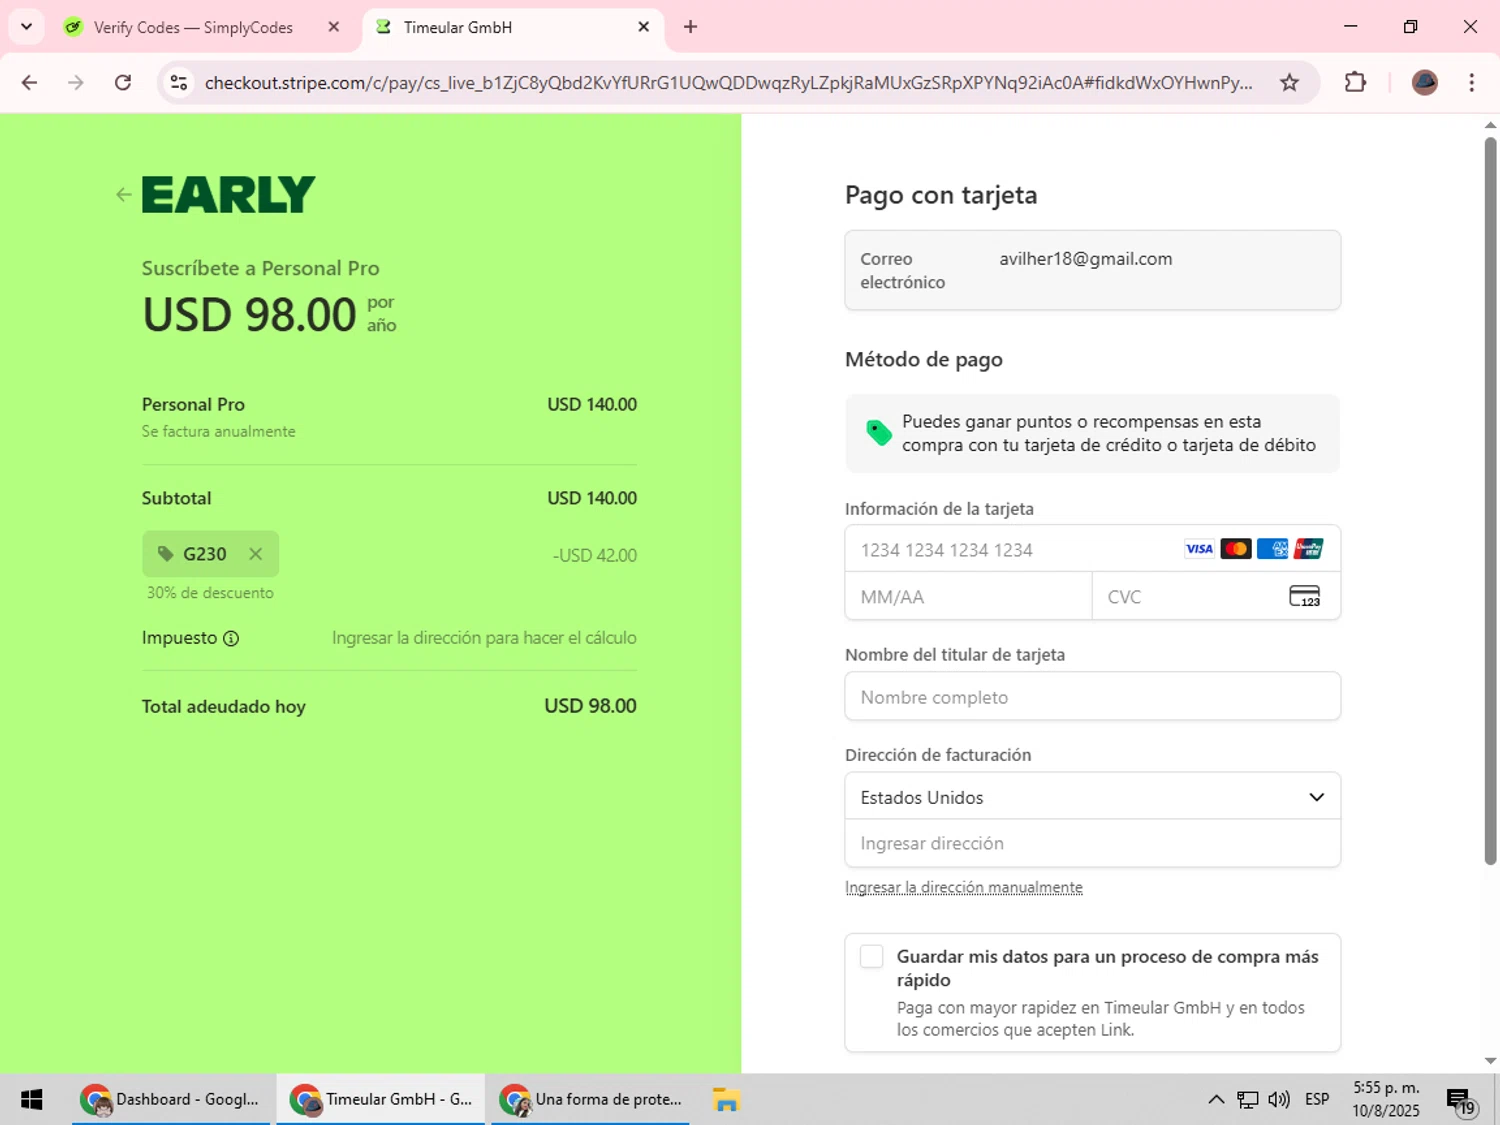This screenshot has height=1125, width=1500.
Task: Click the network tray icon
Action: pyautogui.click(x=1248, y=1100)
